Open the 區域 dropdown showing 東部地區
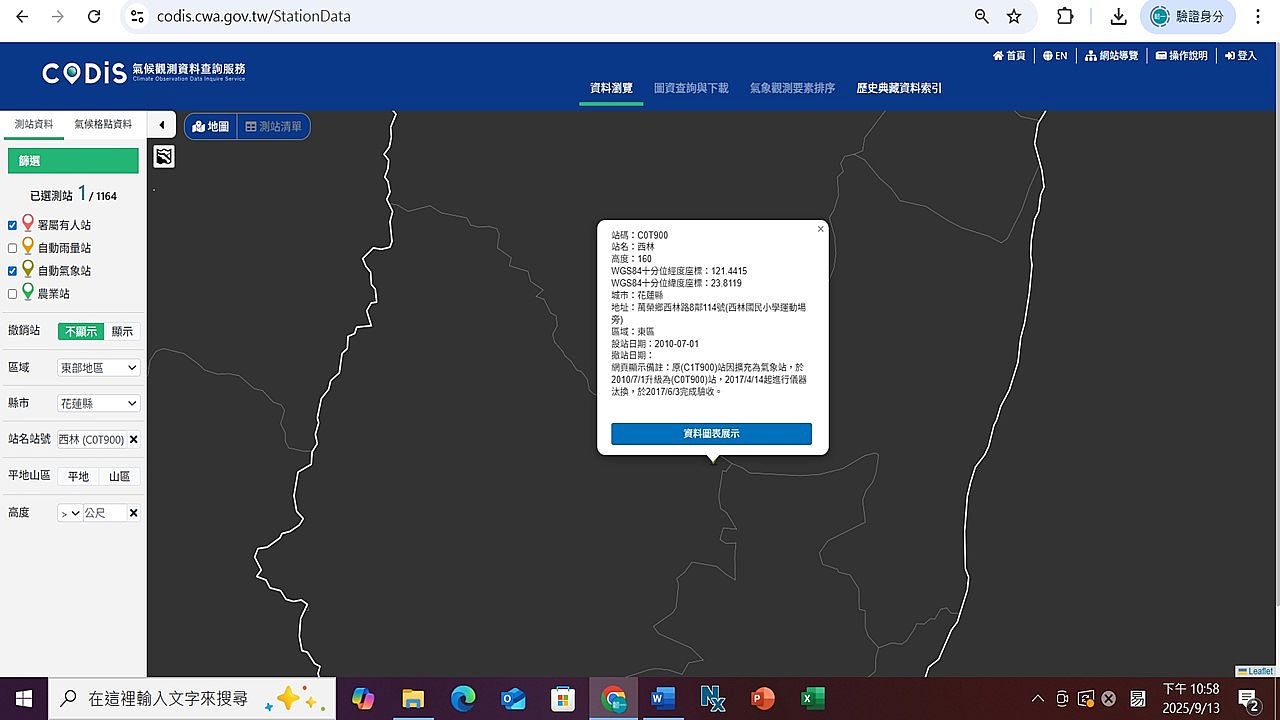Screen dimensions: 1280x720 coord(98,368)
